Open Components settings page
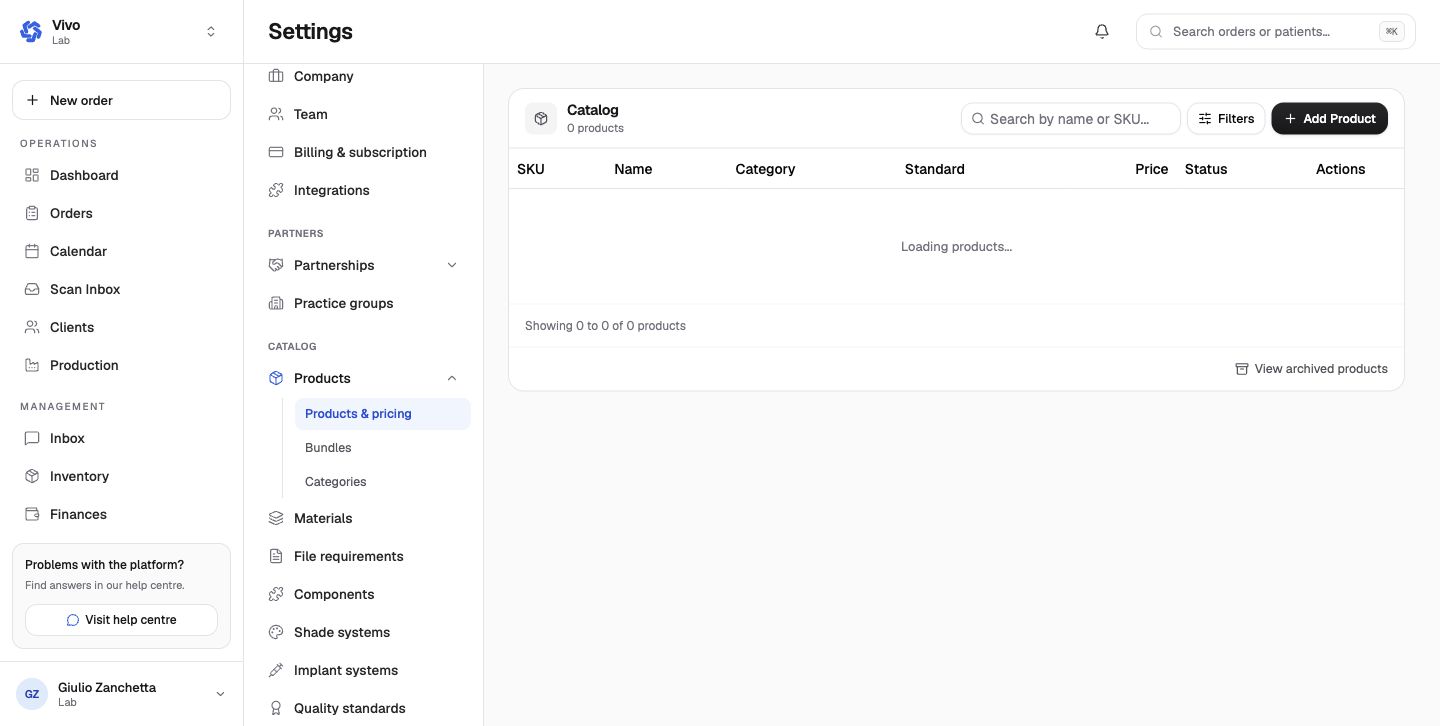Viewport: 1440px width, 726px height. (x=364, y=594)
